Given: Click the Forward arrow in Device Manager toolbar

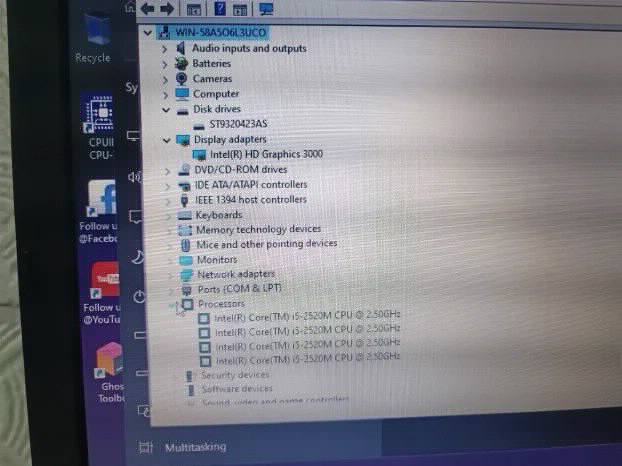Looking at the screenshot, I should coord(167,8).
